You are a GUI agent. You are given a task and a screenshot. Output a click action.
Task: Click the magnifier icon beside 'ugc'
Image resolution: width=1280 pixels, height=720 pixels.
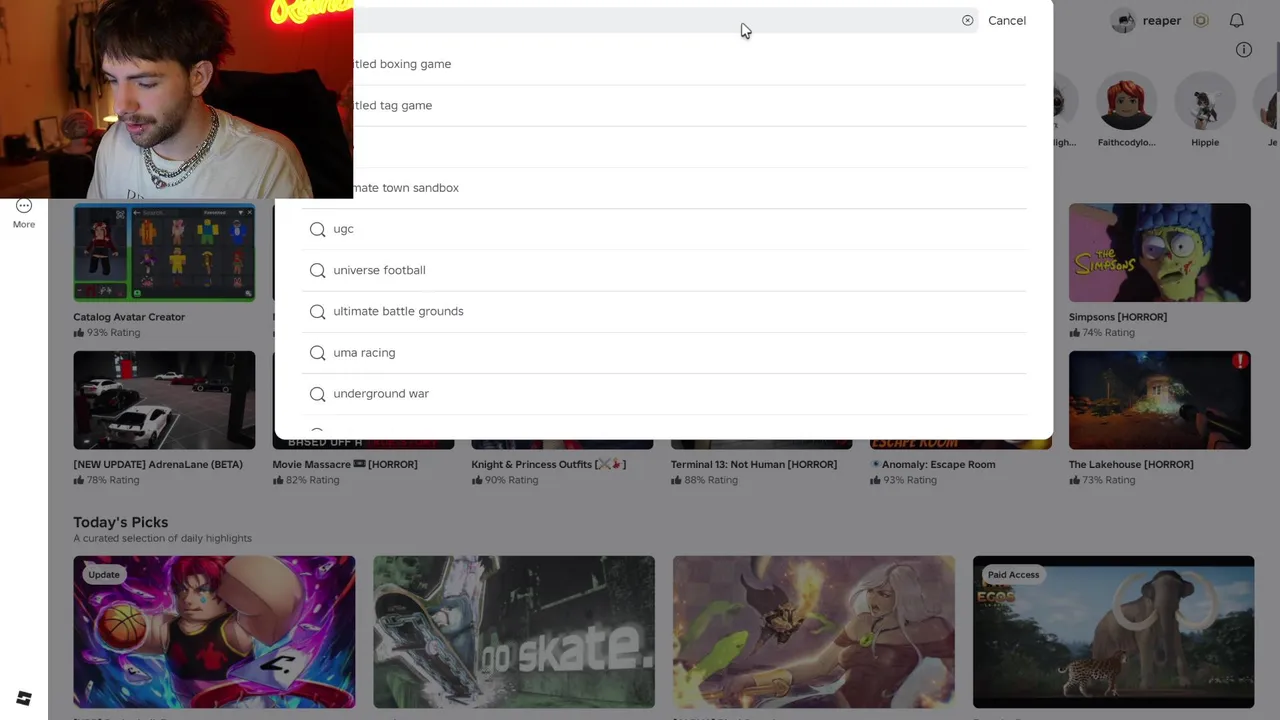(x=317, y=229)
